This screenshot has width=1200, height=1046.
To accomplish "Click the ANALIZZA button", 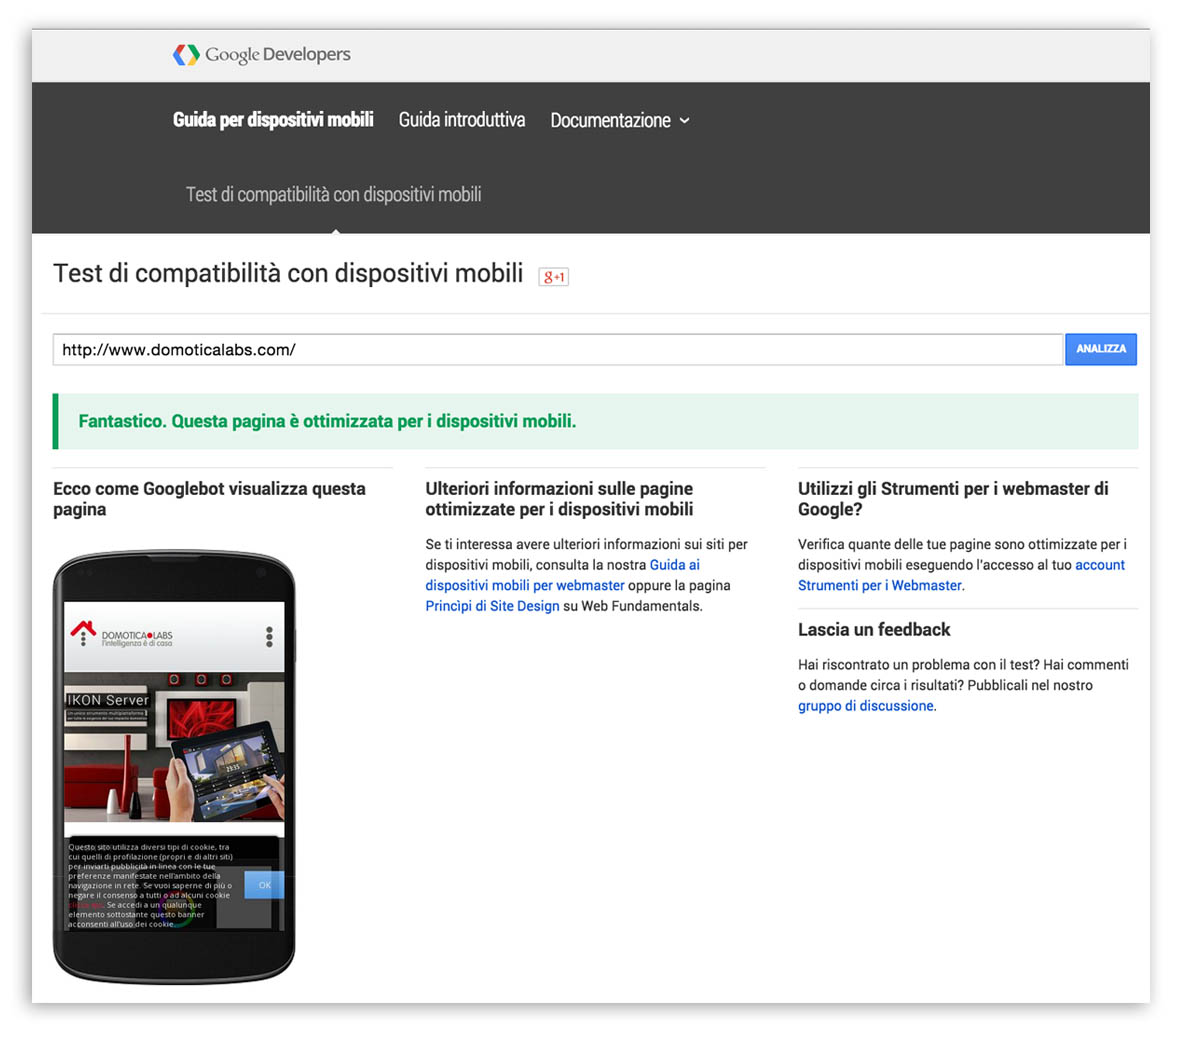I will [1101, 349].
